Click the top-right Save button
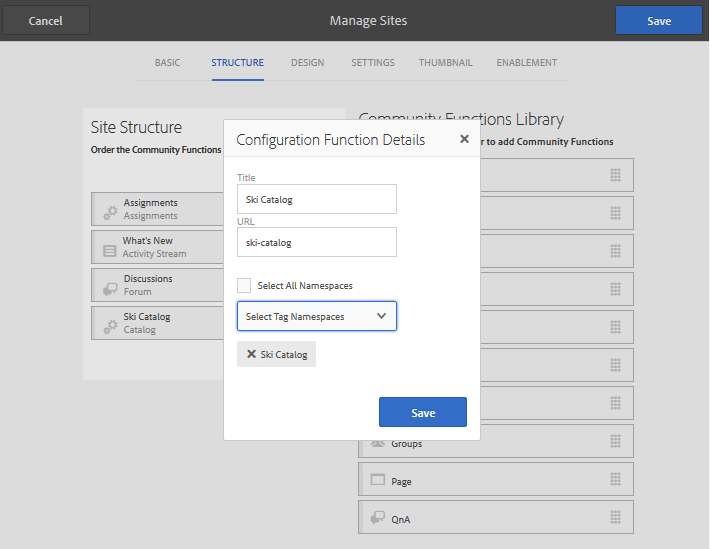 (x=659, y=21)
